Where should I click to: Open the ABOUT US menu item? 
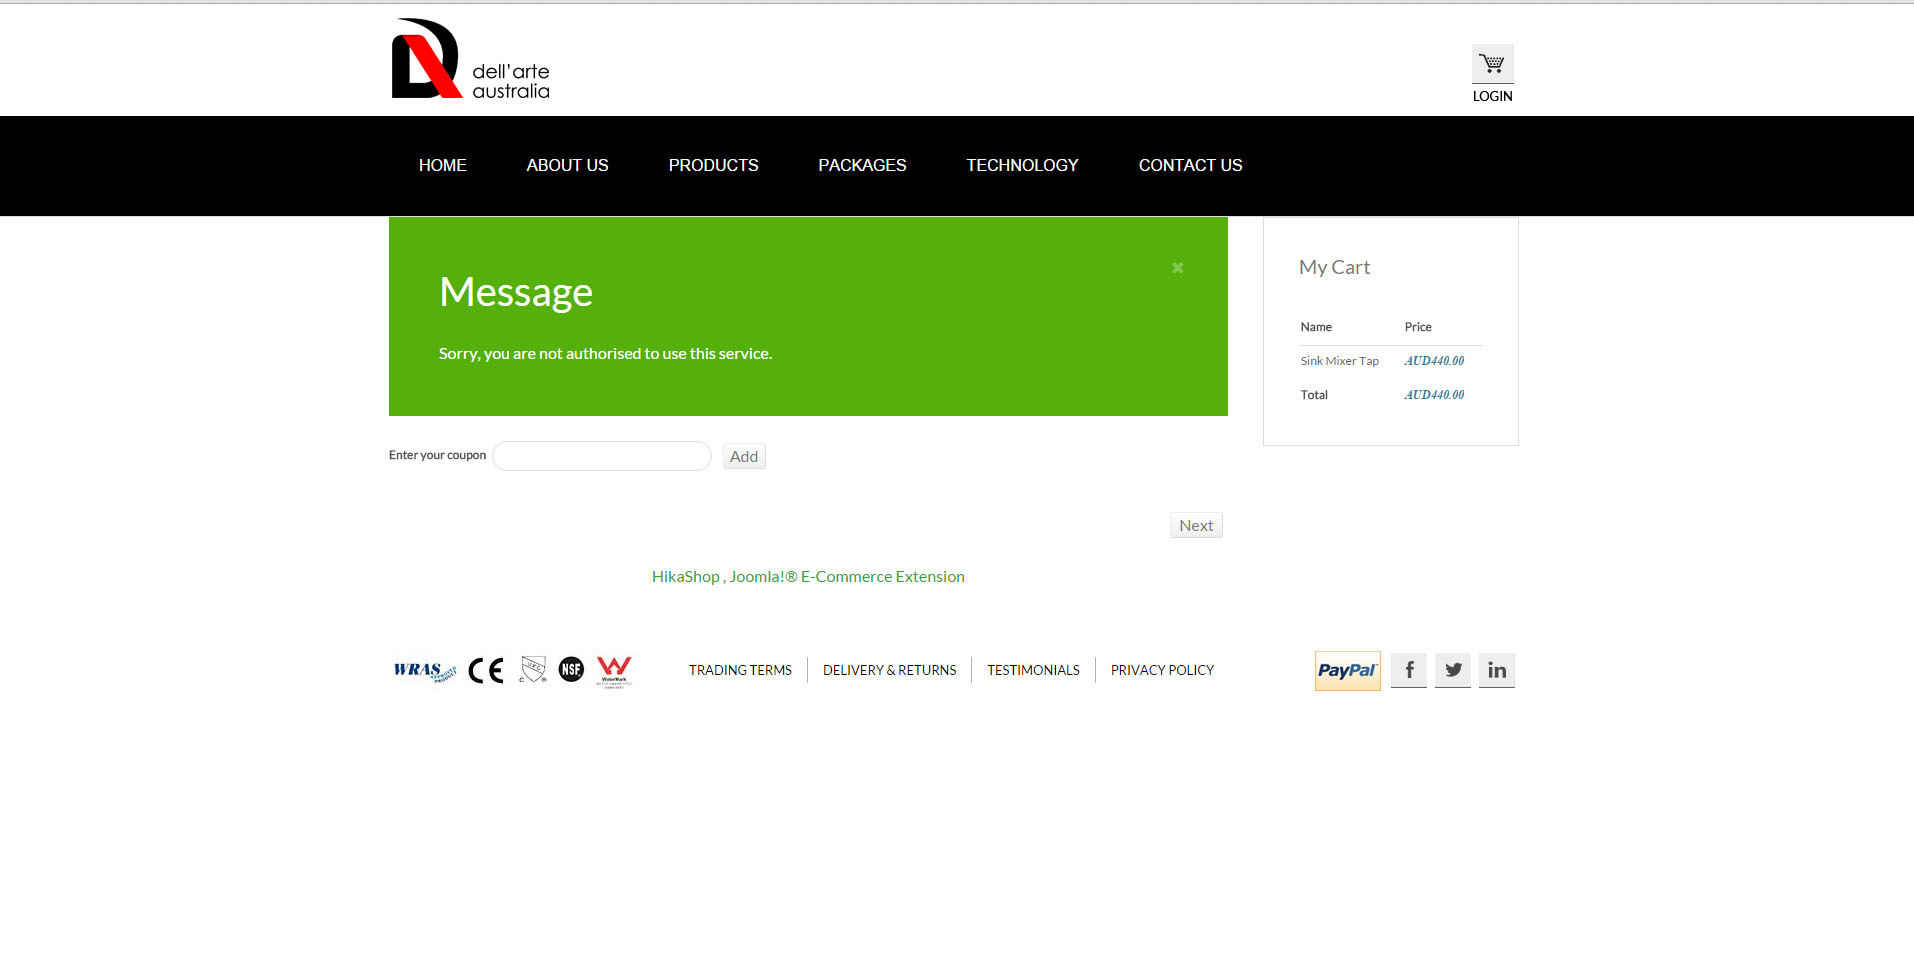[x=568, y=166]
